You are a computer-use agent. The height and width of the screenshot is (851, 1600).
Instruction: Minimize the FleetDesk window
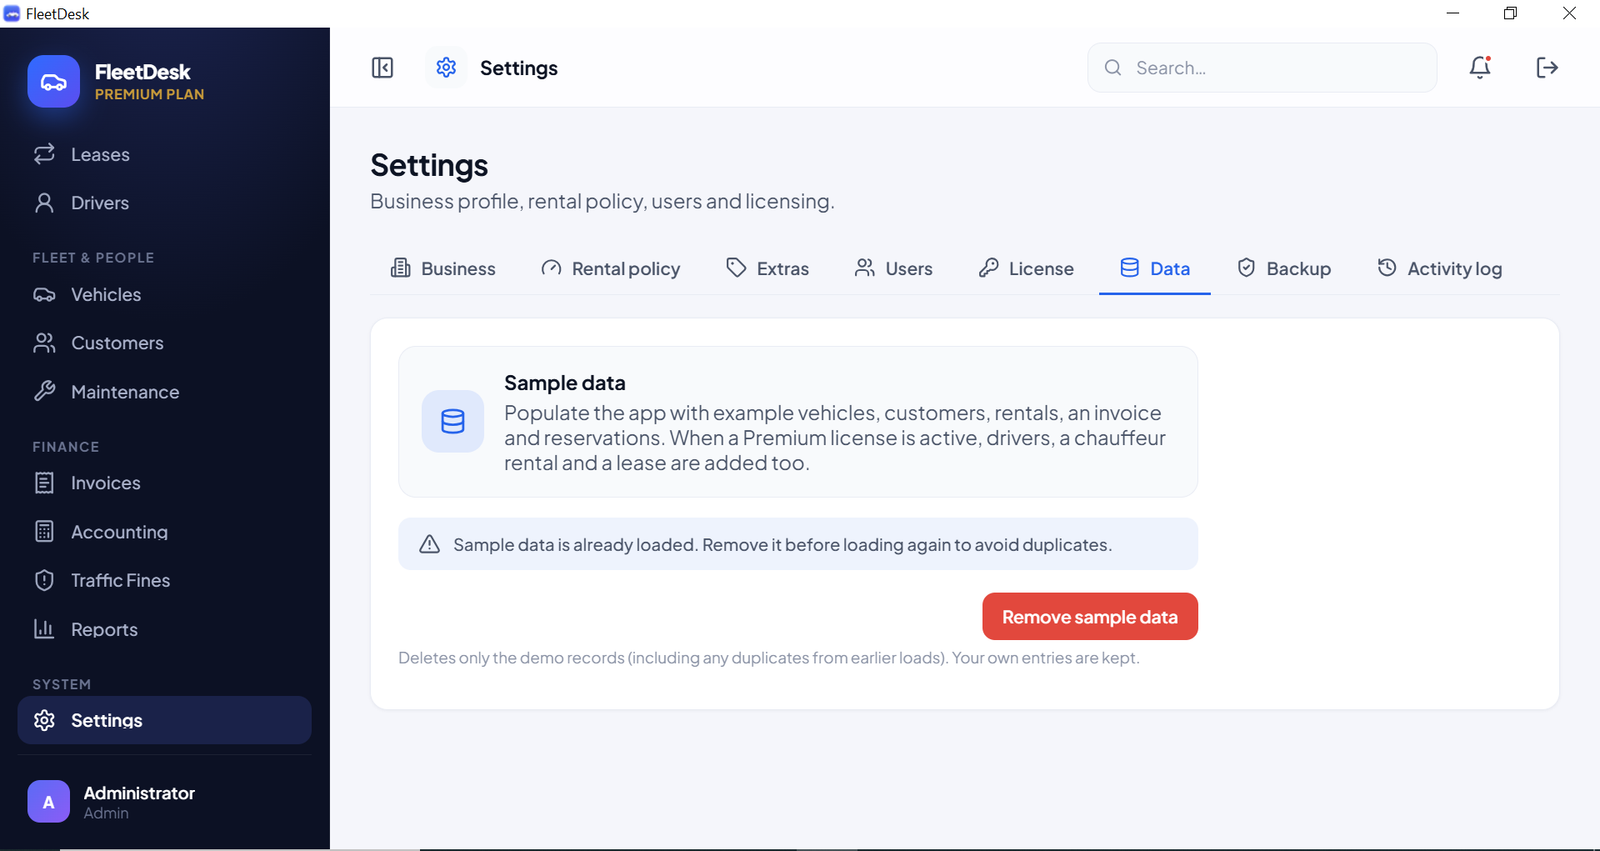tap(1453, 13)
